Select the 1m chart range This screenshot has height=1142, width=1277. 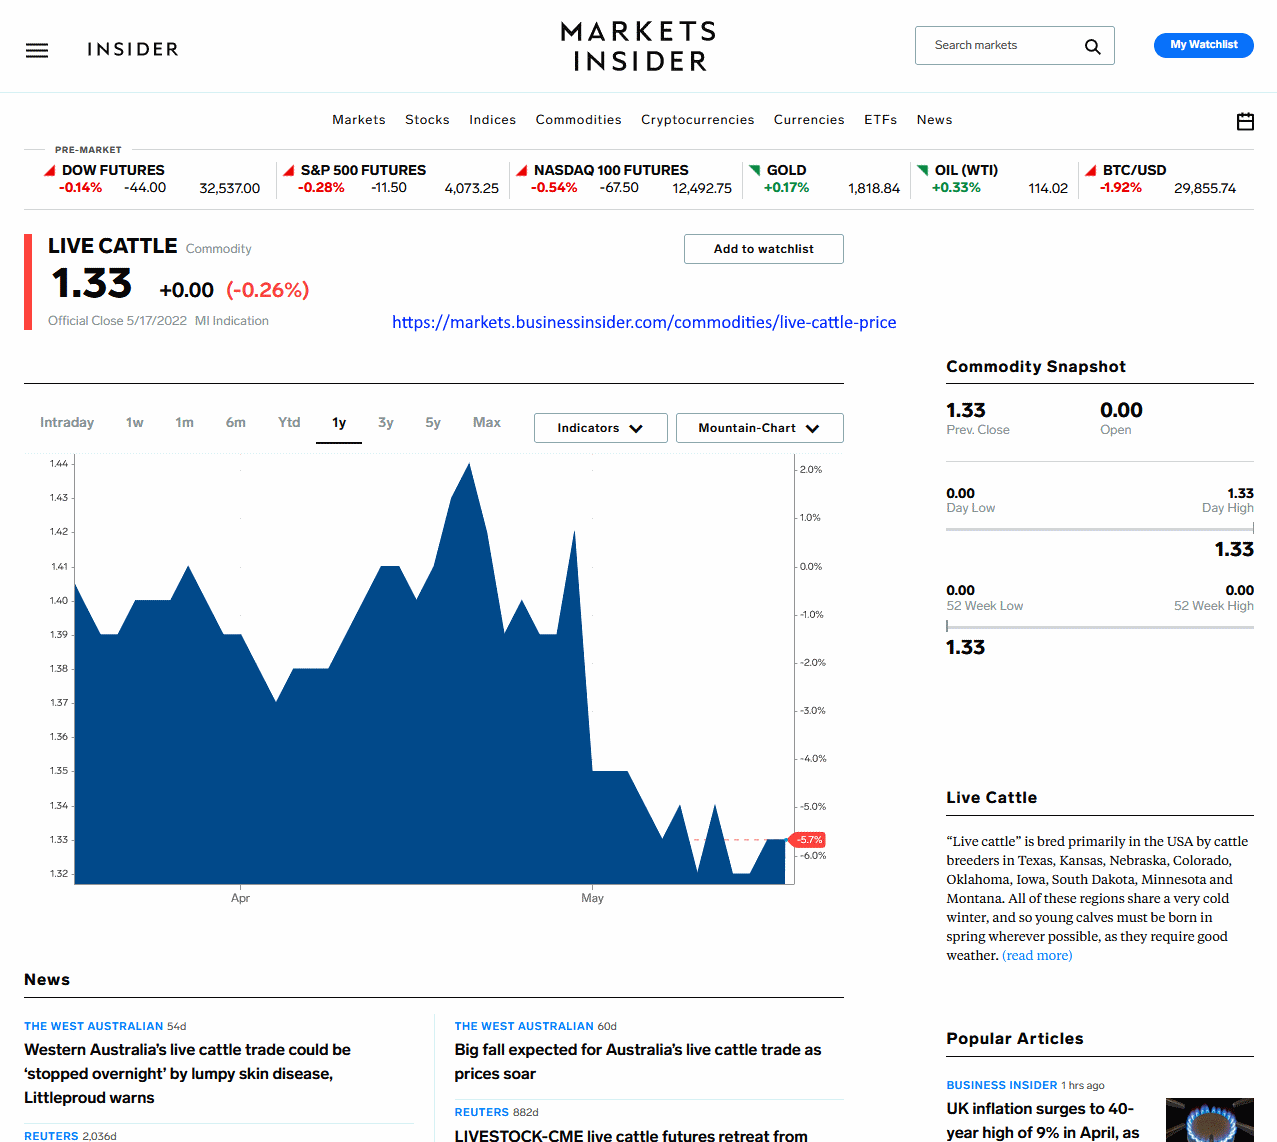point(184,423)
